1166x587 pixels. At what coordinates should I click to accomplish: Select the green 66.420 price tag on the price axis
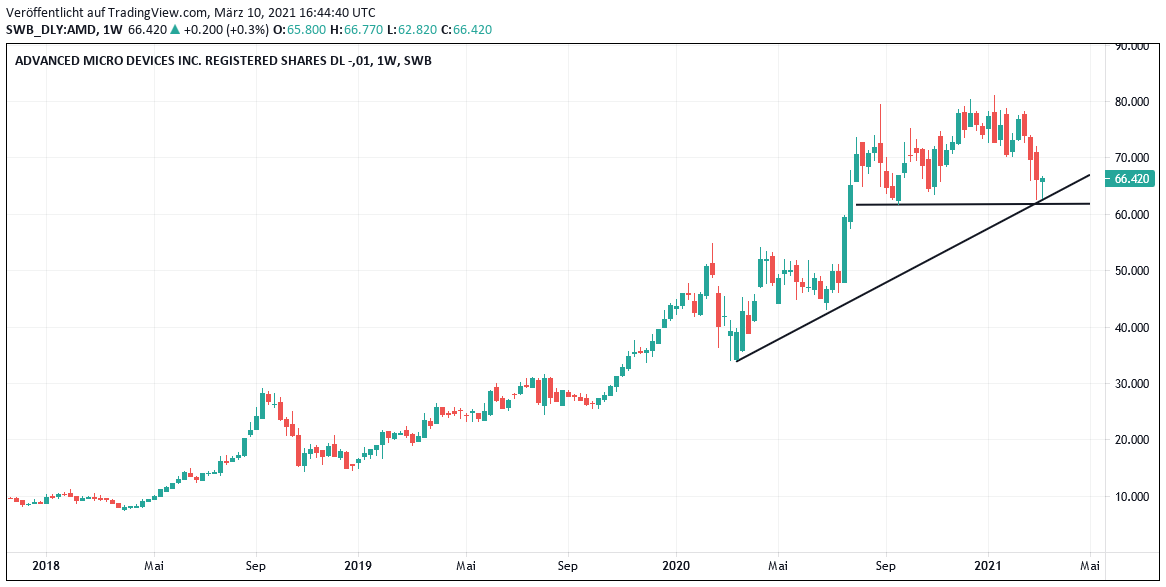[1131, 179]
